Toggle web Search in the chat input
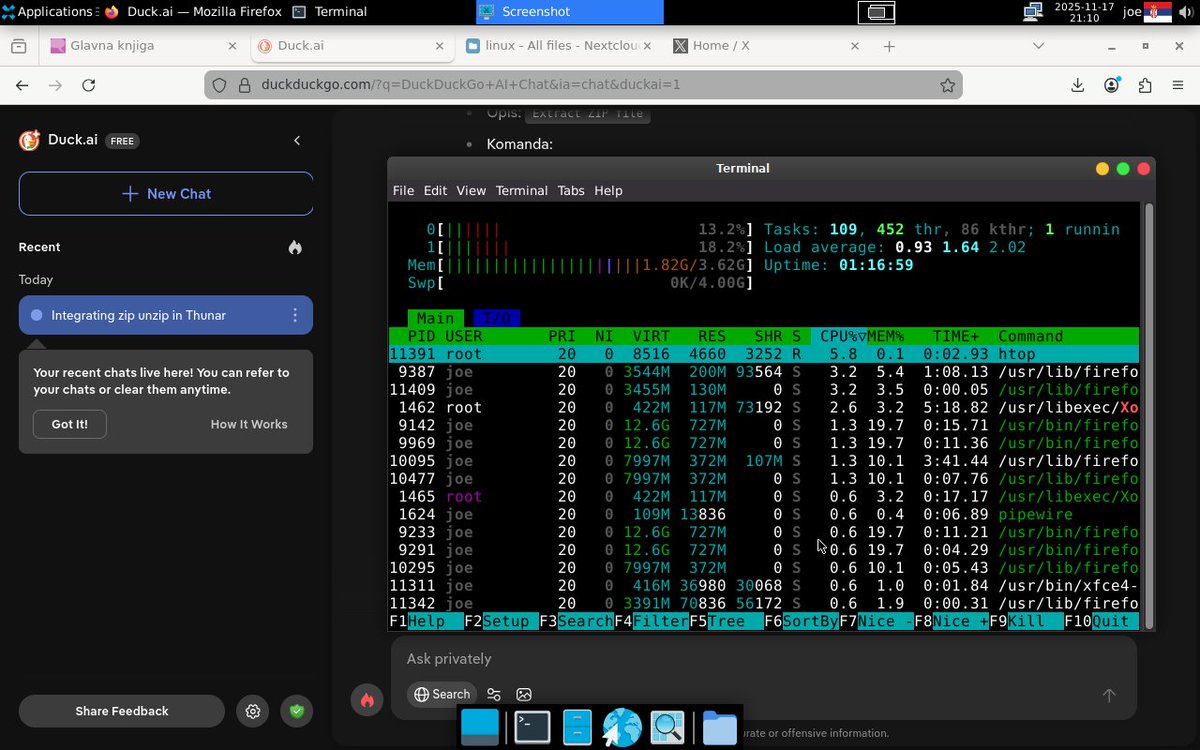This screenshot has width=1200, height=750. click(441, 693)
